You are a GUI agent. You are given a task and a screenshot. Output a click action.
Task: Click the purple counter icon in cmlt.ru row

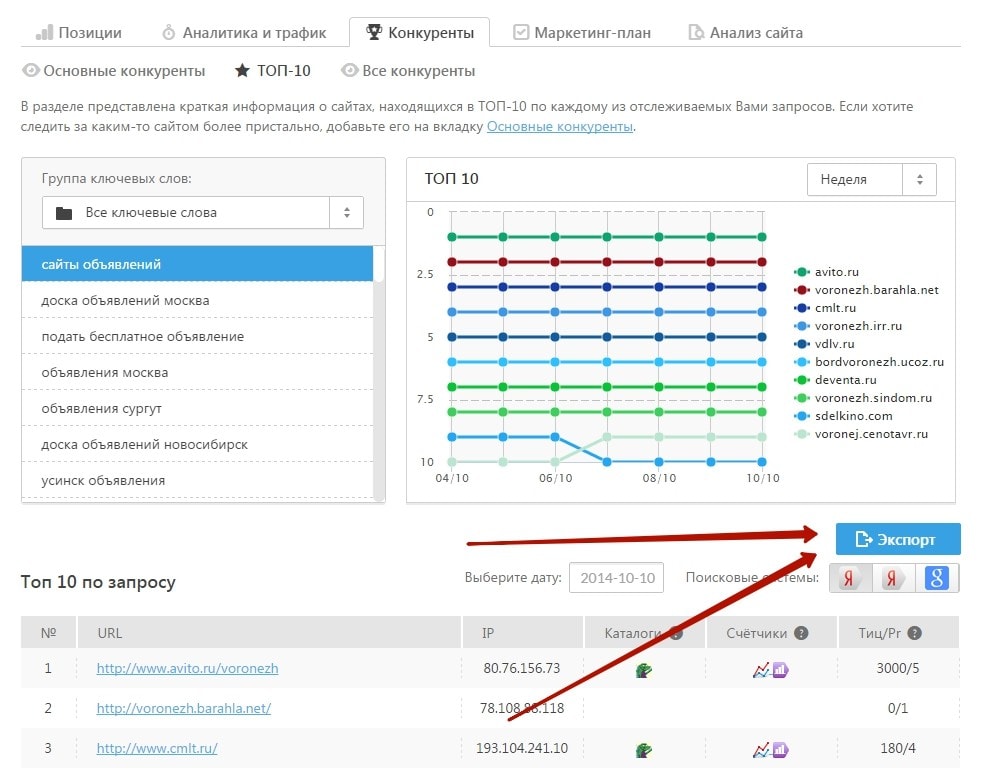tap(780, 749)
